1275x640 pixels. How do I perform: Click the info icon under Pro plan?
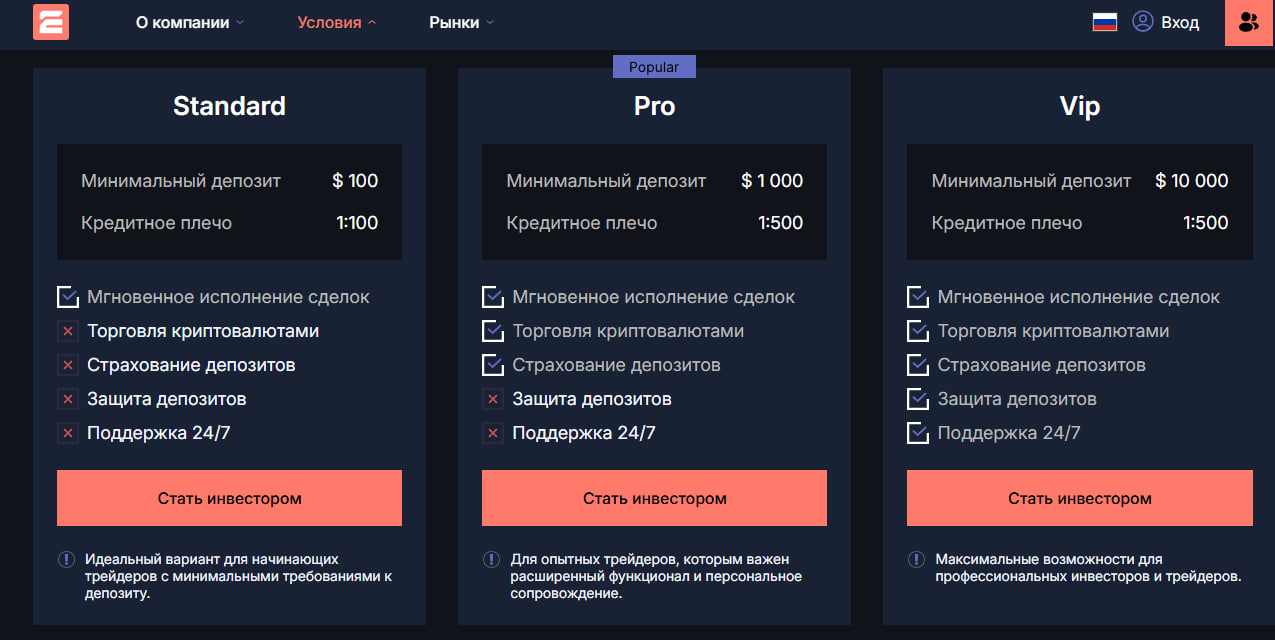pyautogui.click(x=492, y=560)
